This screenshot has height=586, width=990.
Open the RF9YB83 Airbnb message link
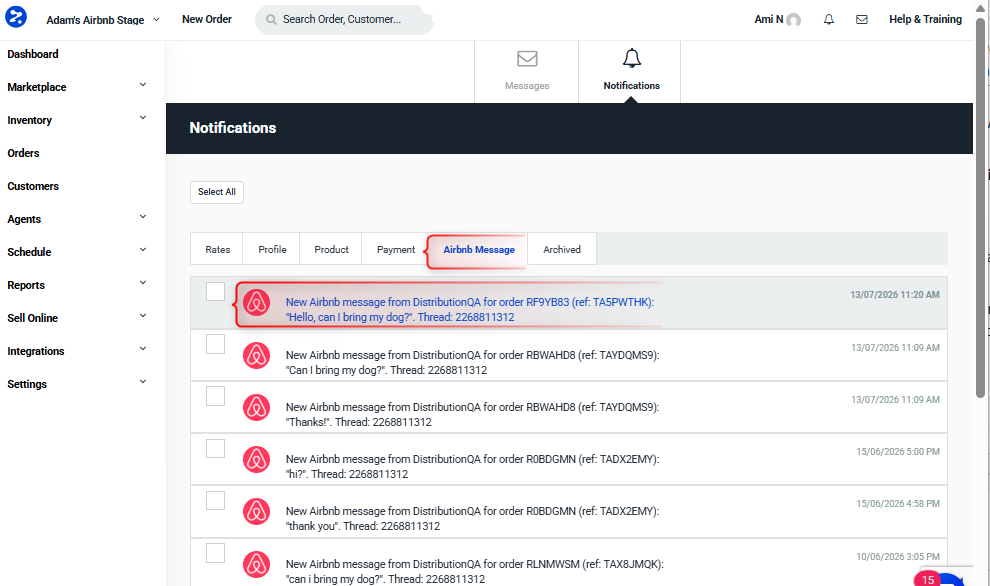click(x=470, y=309)
